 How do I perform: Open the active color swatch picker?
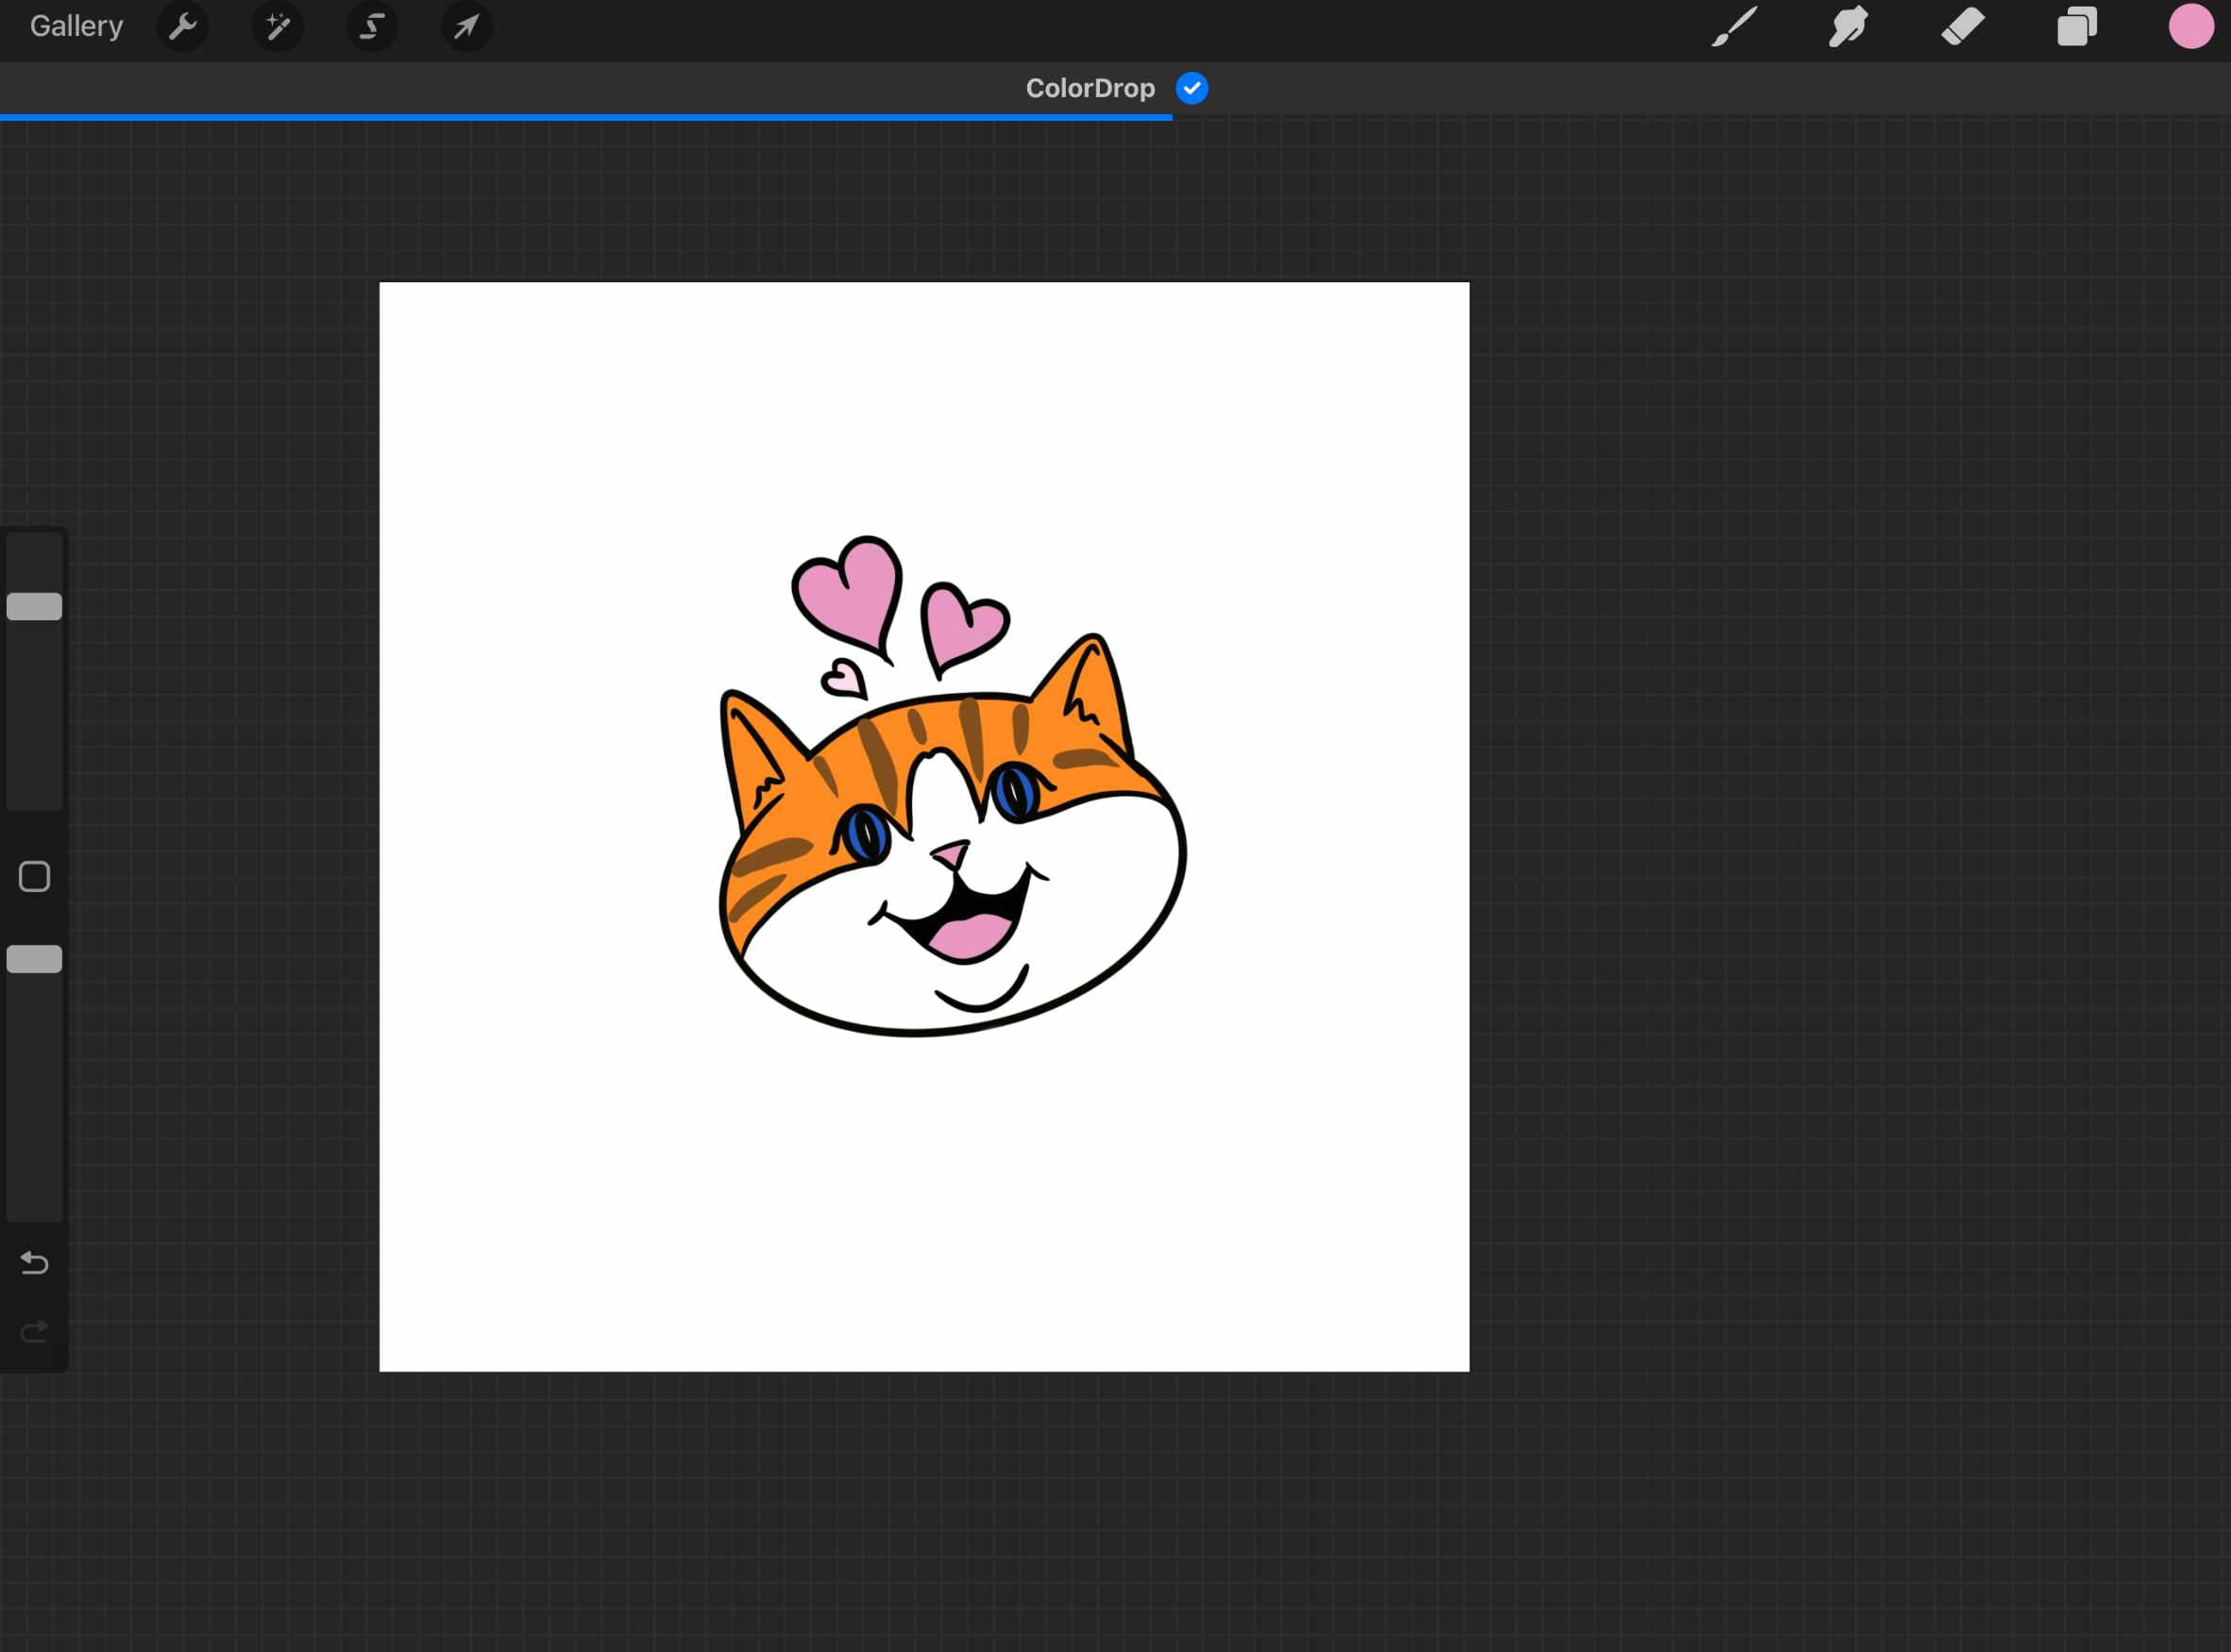2191,27
